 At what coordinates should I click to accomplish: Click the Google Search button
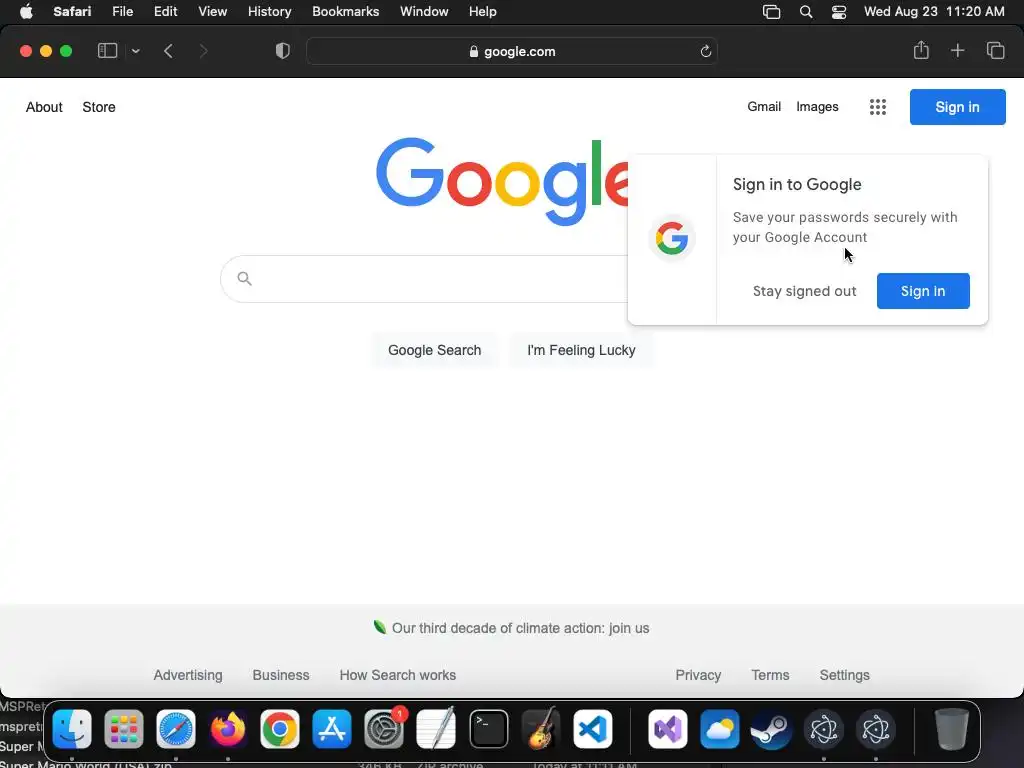(434, 350)
